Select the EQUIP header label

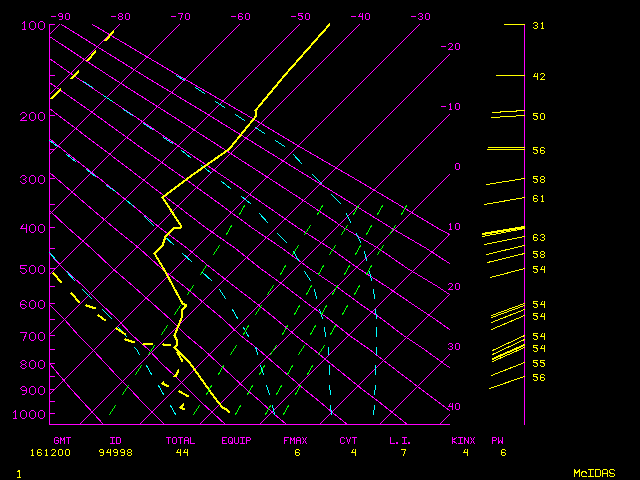pyautogui.click(x=236, y=440)
